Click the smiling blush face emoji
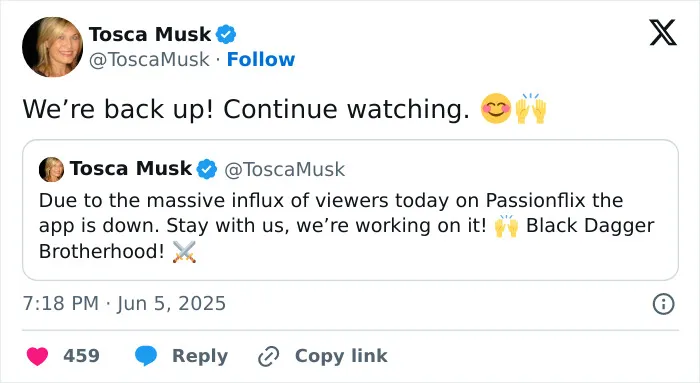The height and width of the screenshot is (383, 700). 496,109
